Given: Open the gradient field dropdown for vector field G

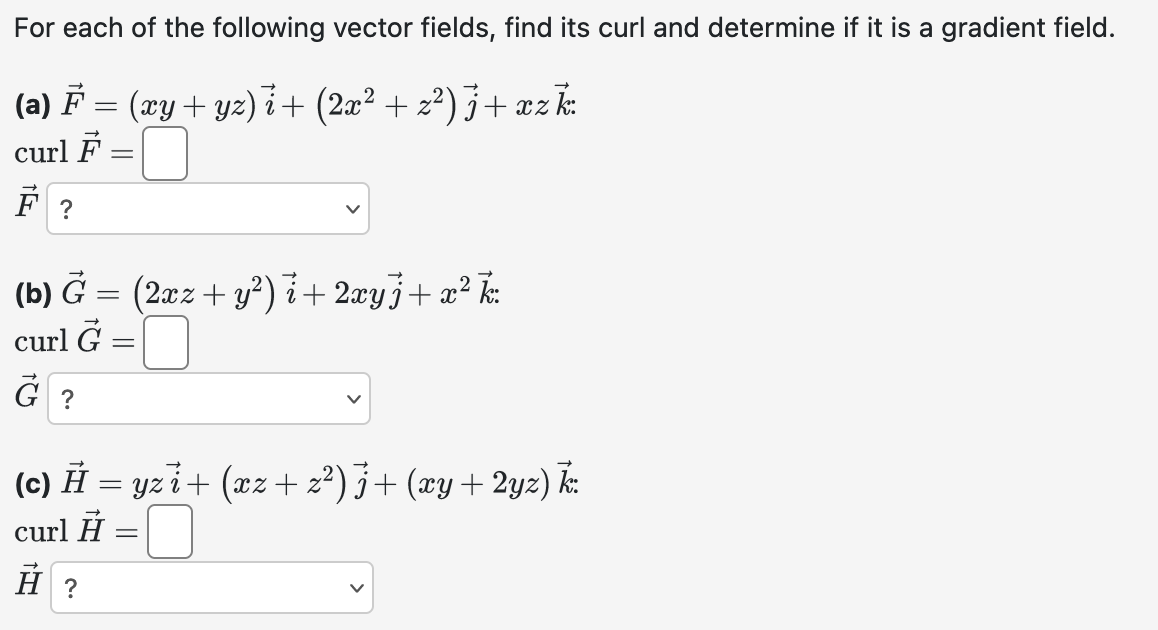Looking at the screenshot, I should click(x=208, y=398).
